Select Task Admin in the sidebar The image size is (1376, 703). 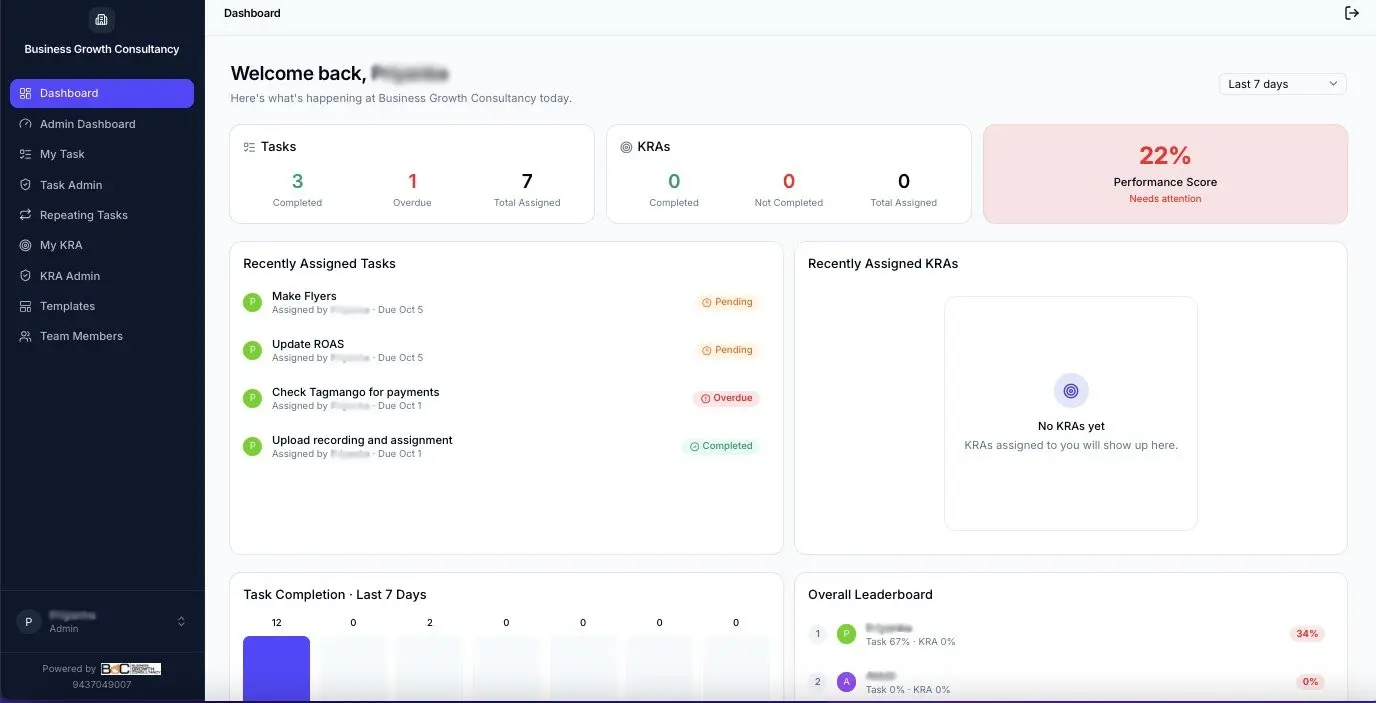[102, 185]
